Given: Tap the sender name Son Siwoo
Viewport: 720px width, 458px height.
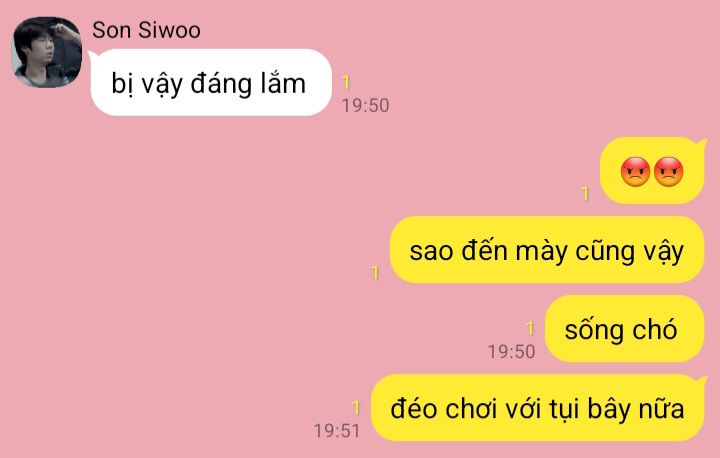Looking at the screenshot, I should point(146,30).
